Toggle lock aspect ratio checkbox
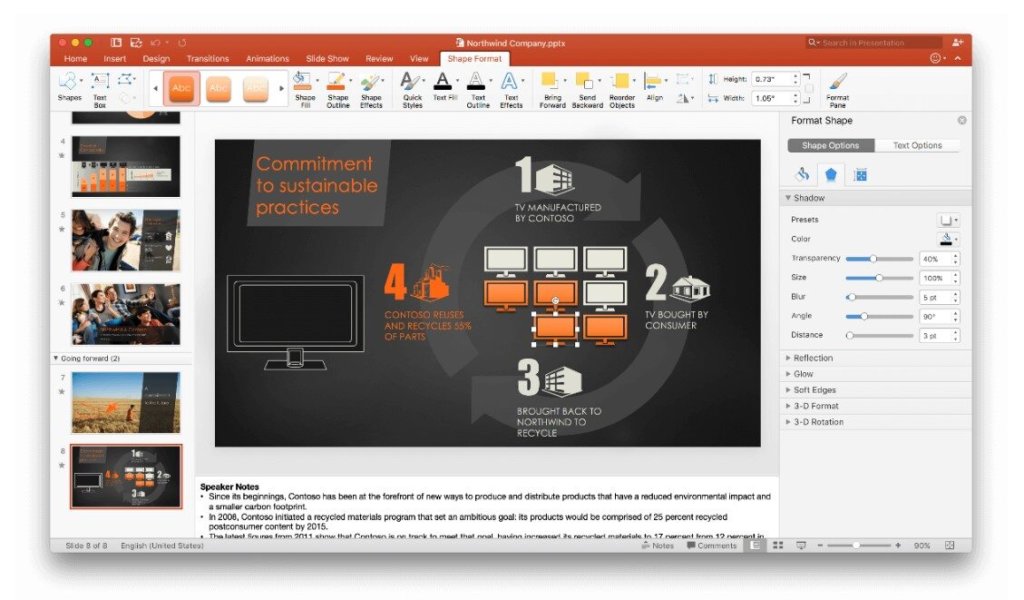 pos(810,88)
